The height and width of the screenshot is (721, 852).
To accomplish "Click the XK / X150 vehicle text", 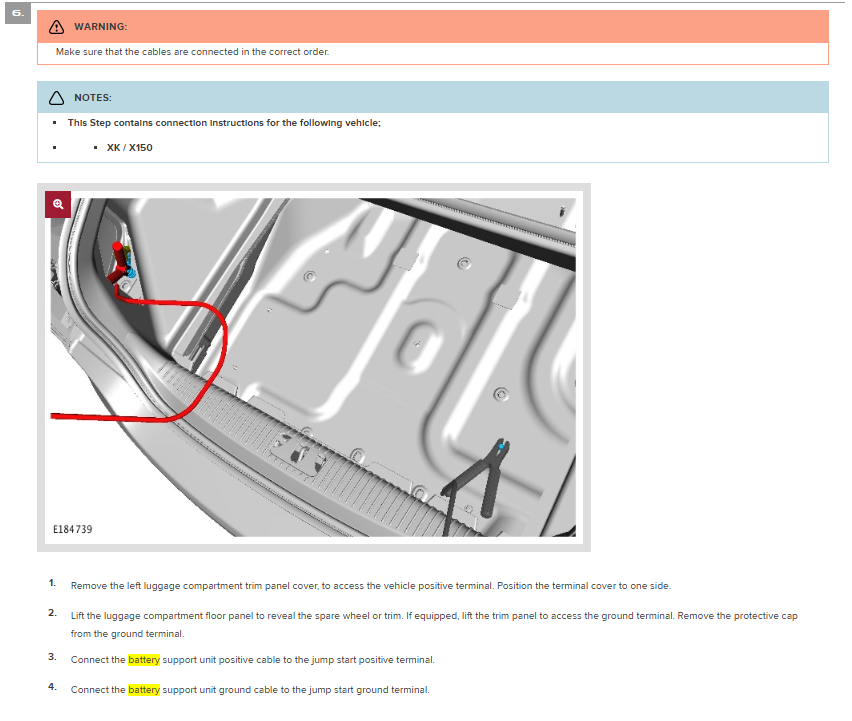I will 129,147.
